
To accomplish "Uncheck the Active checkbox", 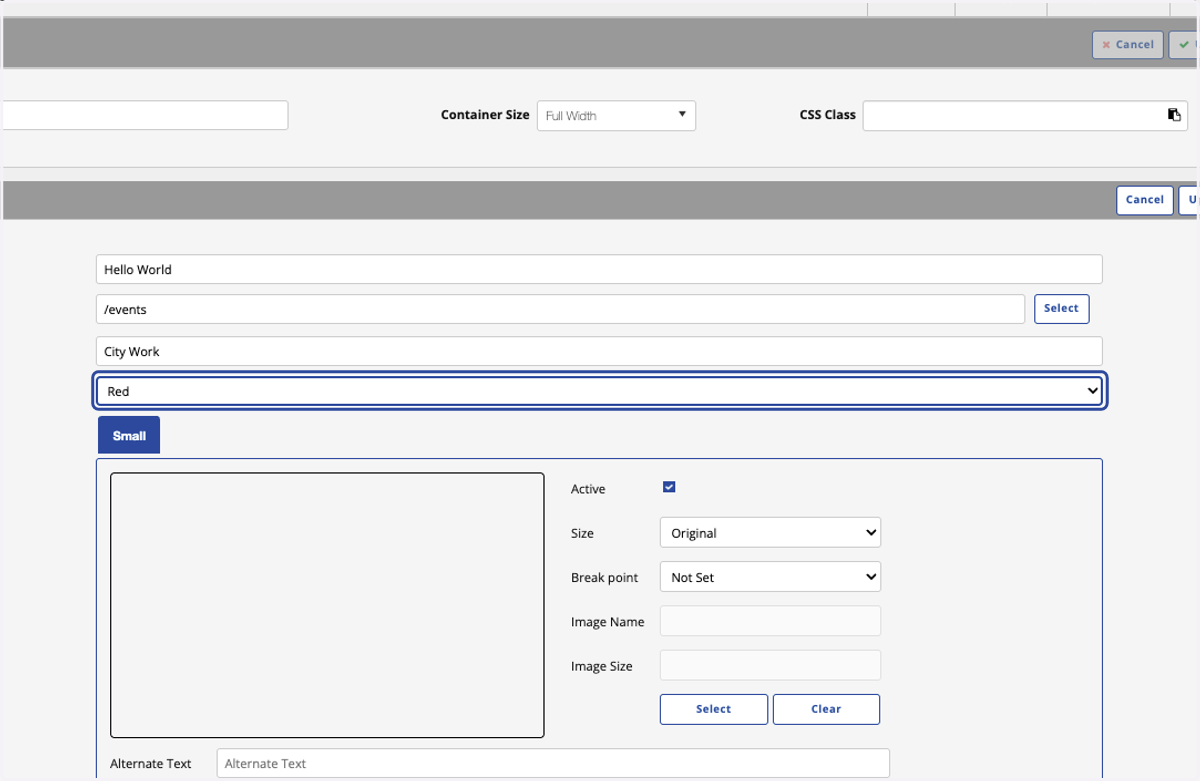I will click(x=669, y=487).
